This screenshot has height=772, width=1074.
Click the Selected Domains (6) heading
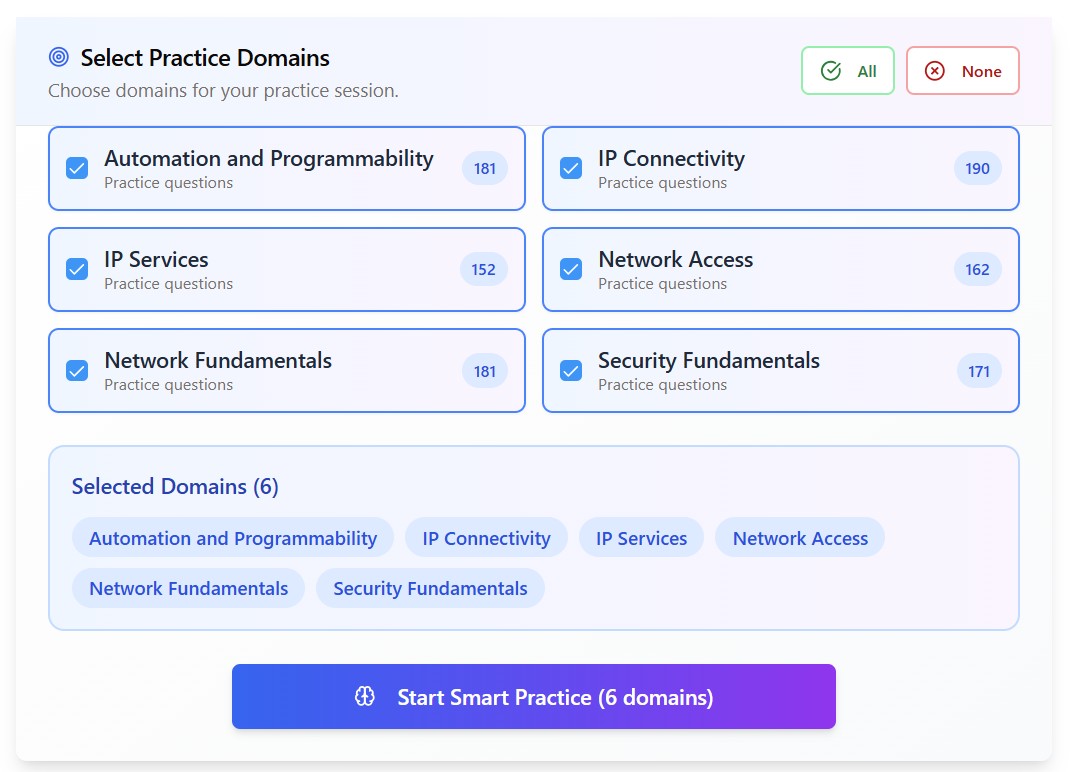tap(175, 486)
